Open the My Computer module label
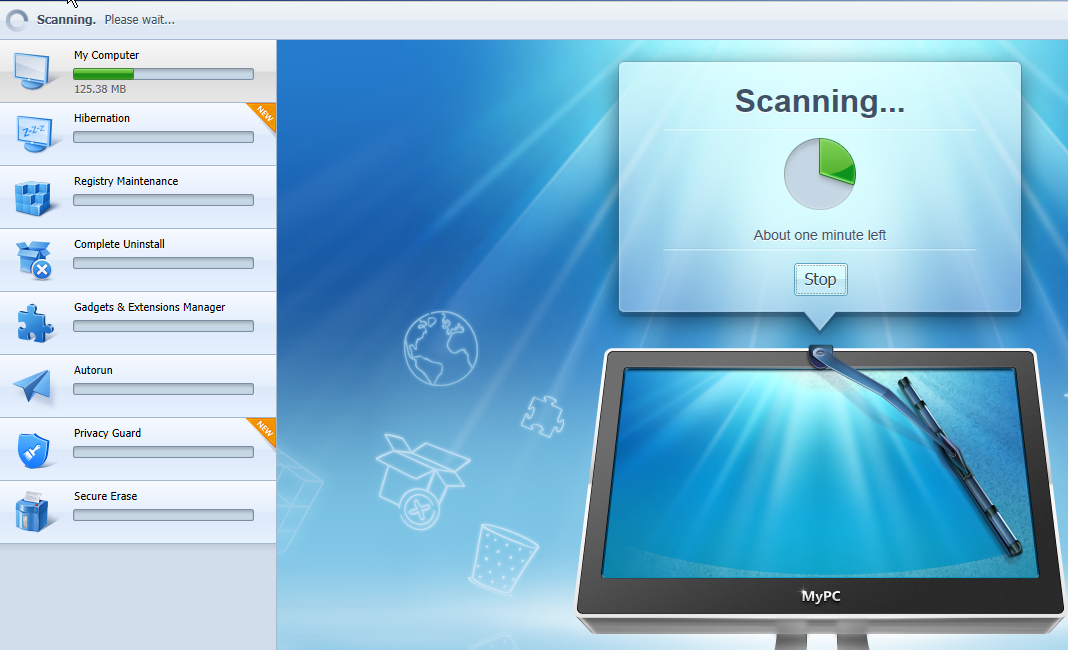Image resolution: width=1068 pixels, height=650 pixels. point(106,55)
